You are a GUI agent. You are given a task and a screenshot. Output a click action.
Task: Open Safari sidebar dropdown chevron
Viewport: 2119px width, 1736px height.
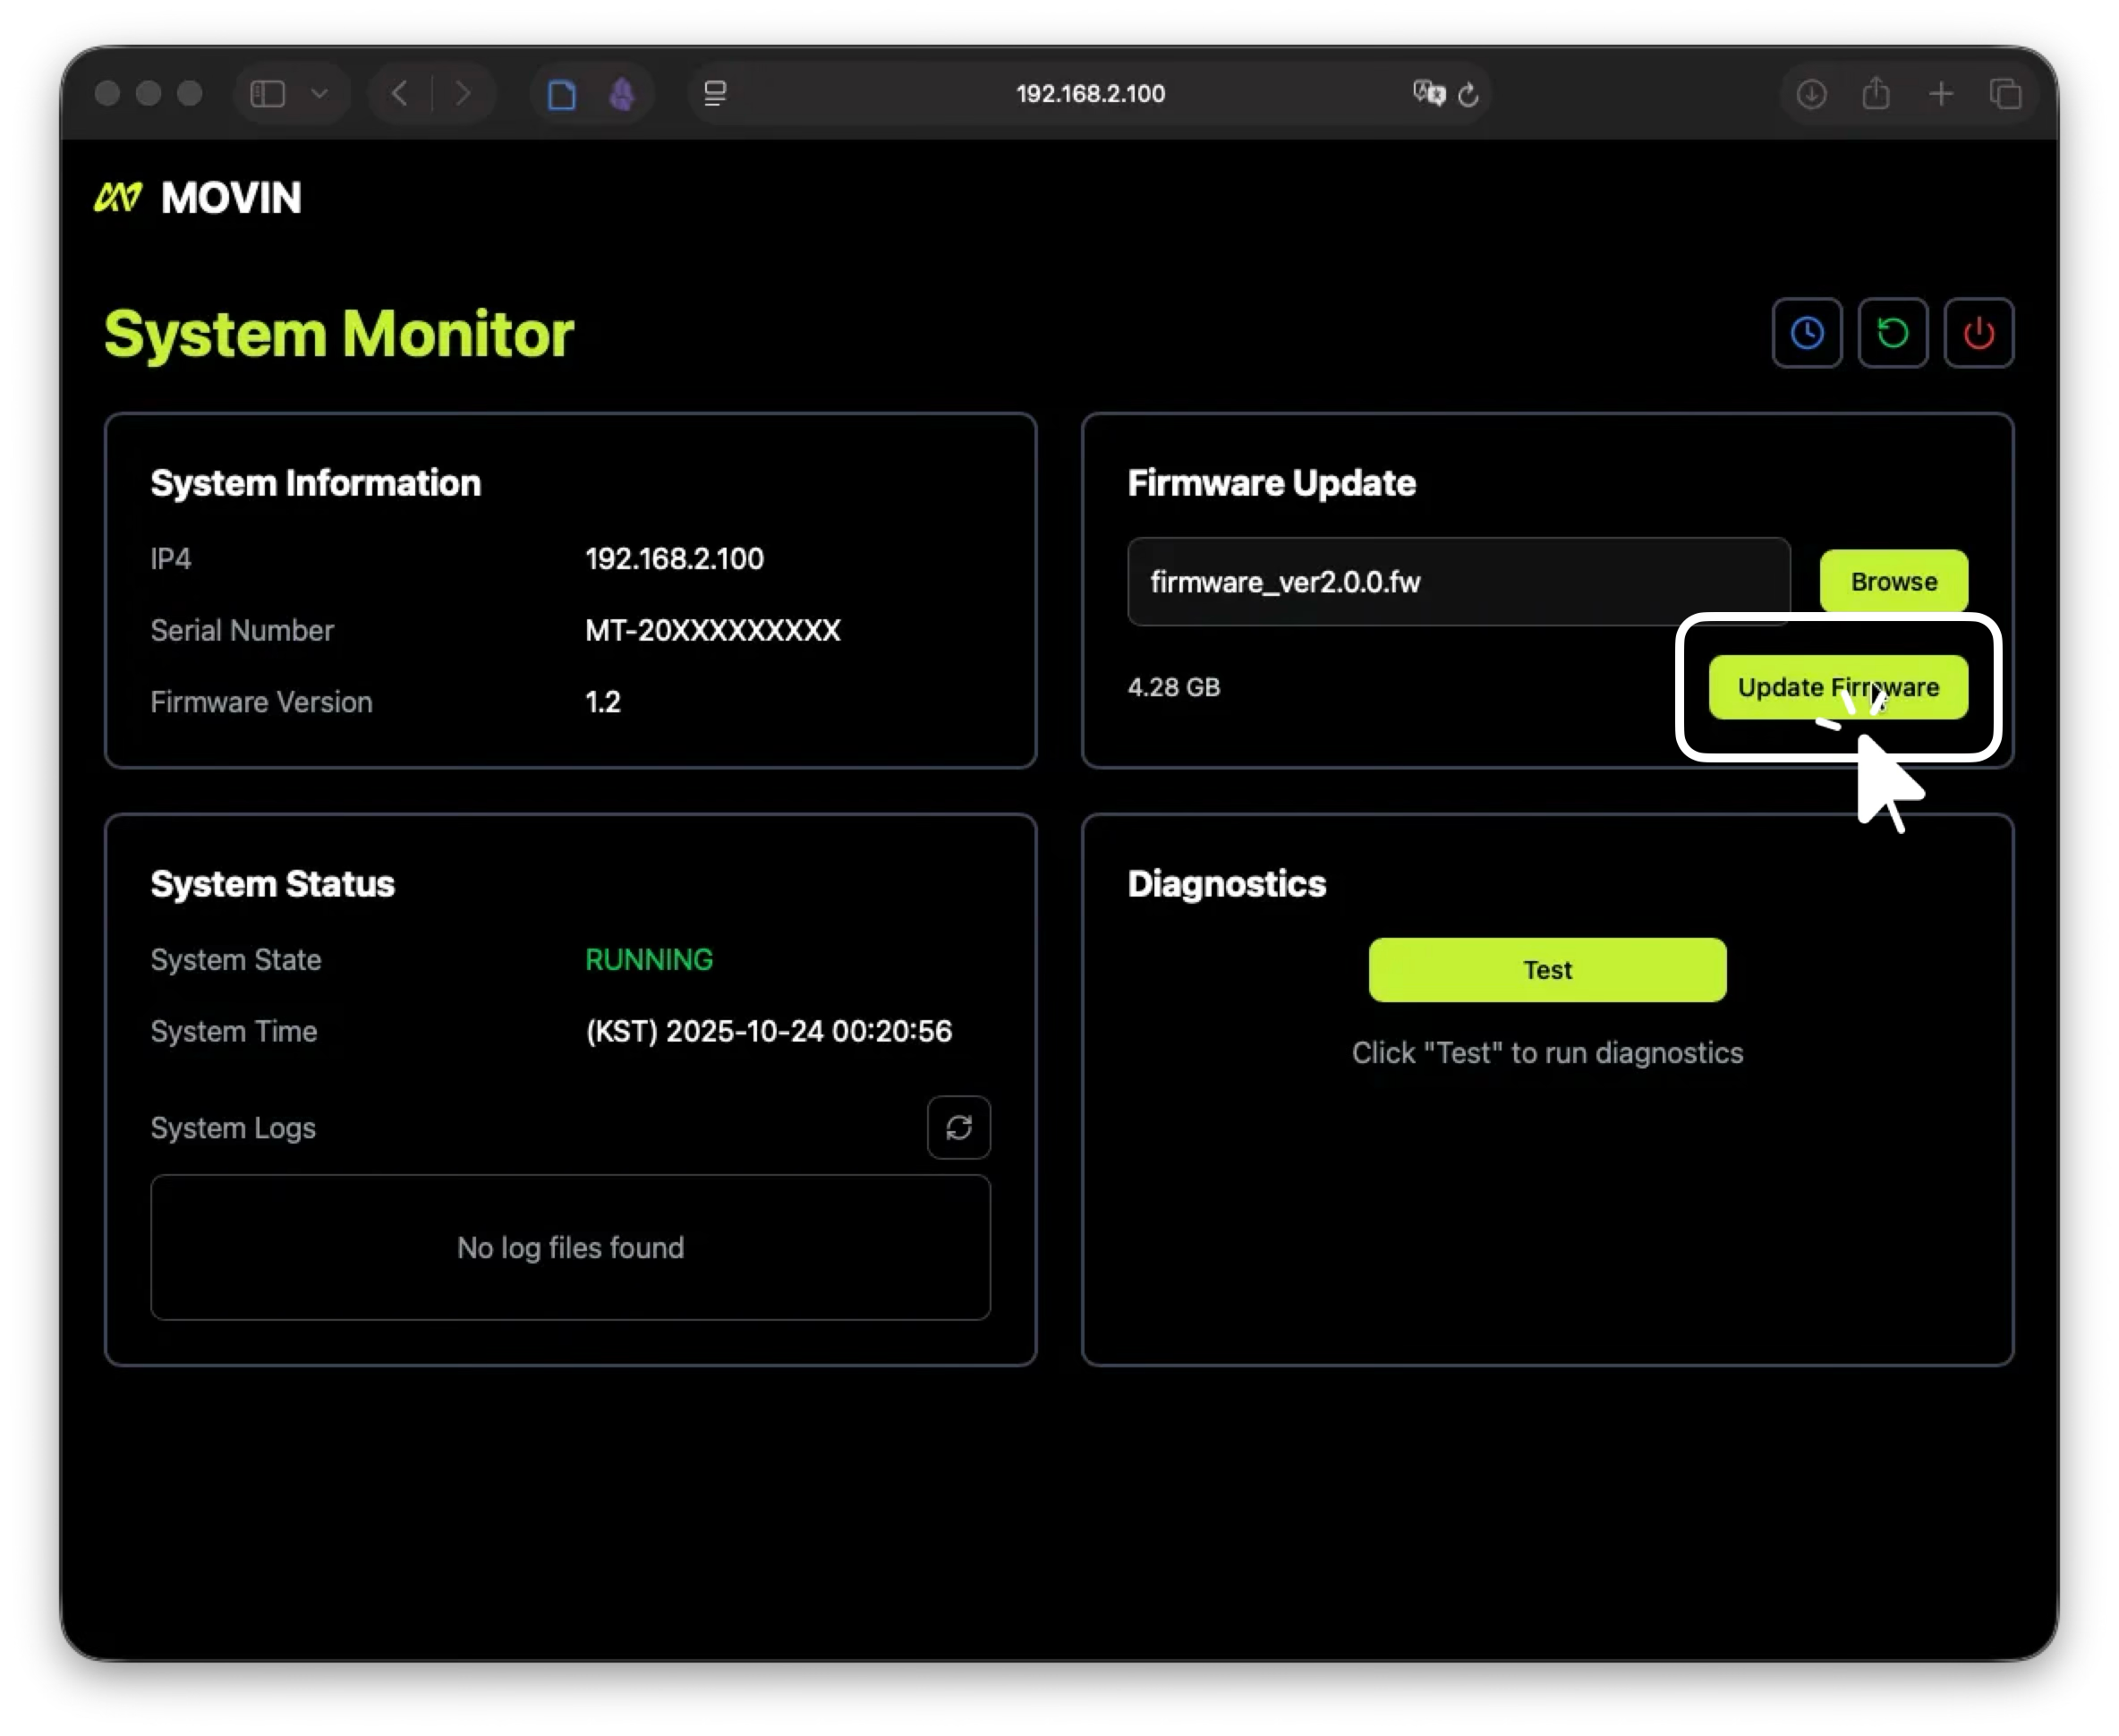[319, 94]
